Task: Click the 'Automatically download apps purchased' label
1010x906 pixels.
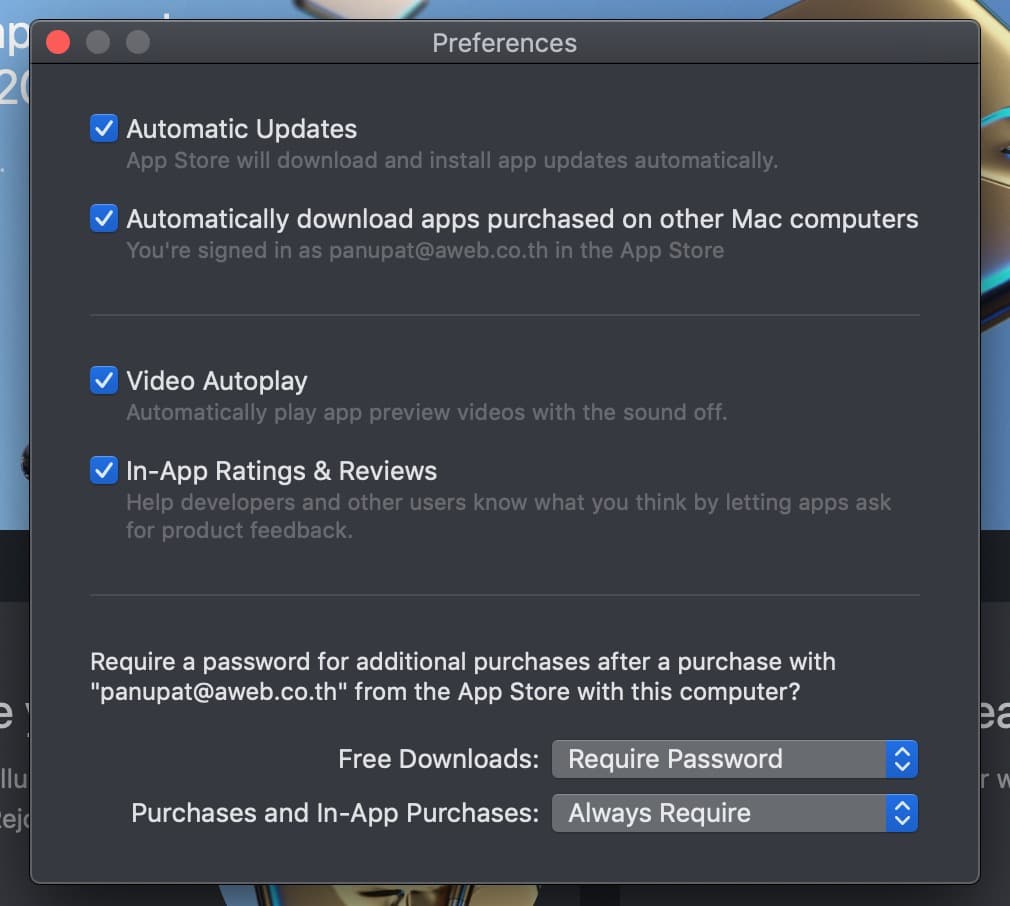Action: coord(522,220)
